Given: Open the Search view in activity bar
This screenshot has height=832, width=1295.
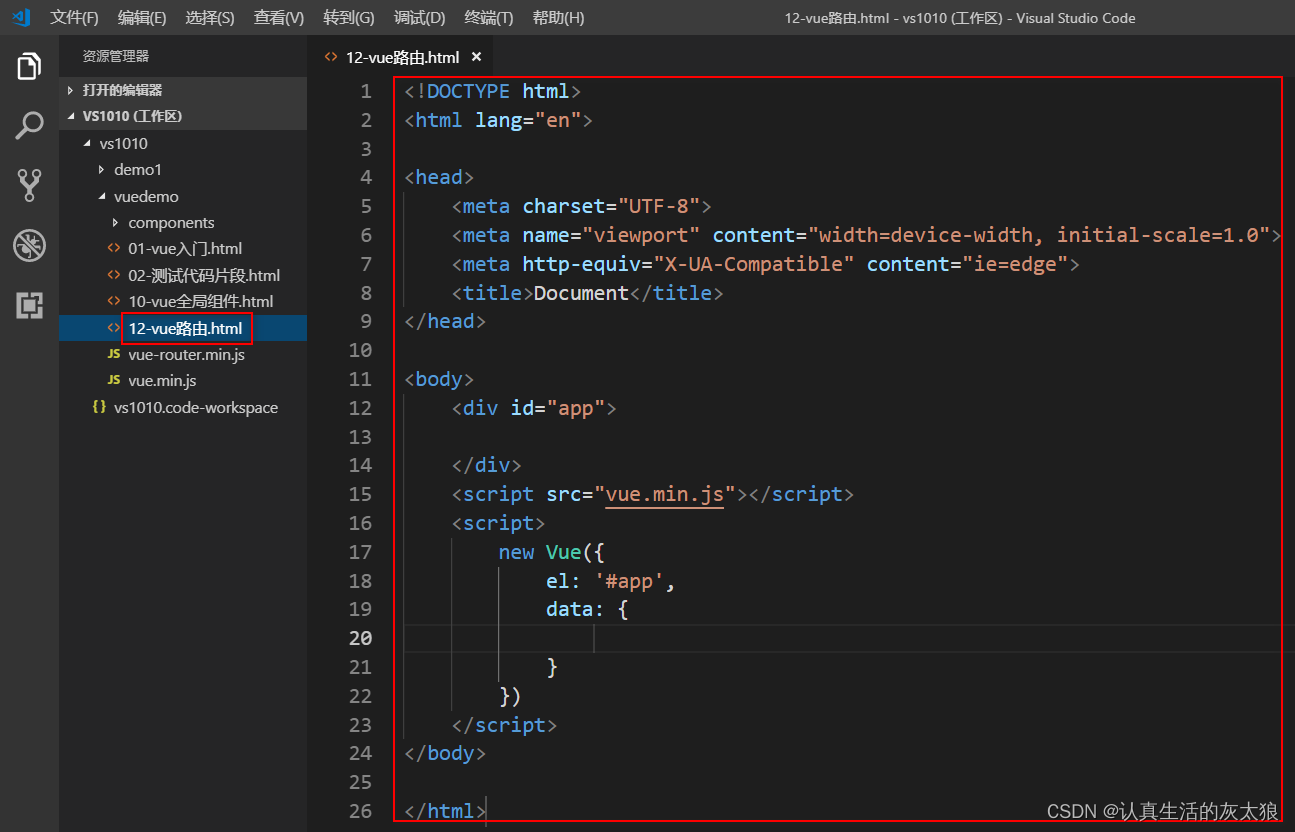Looking at the screenshot, I should [x=29, y=126].
